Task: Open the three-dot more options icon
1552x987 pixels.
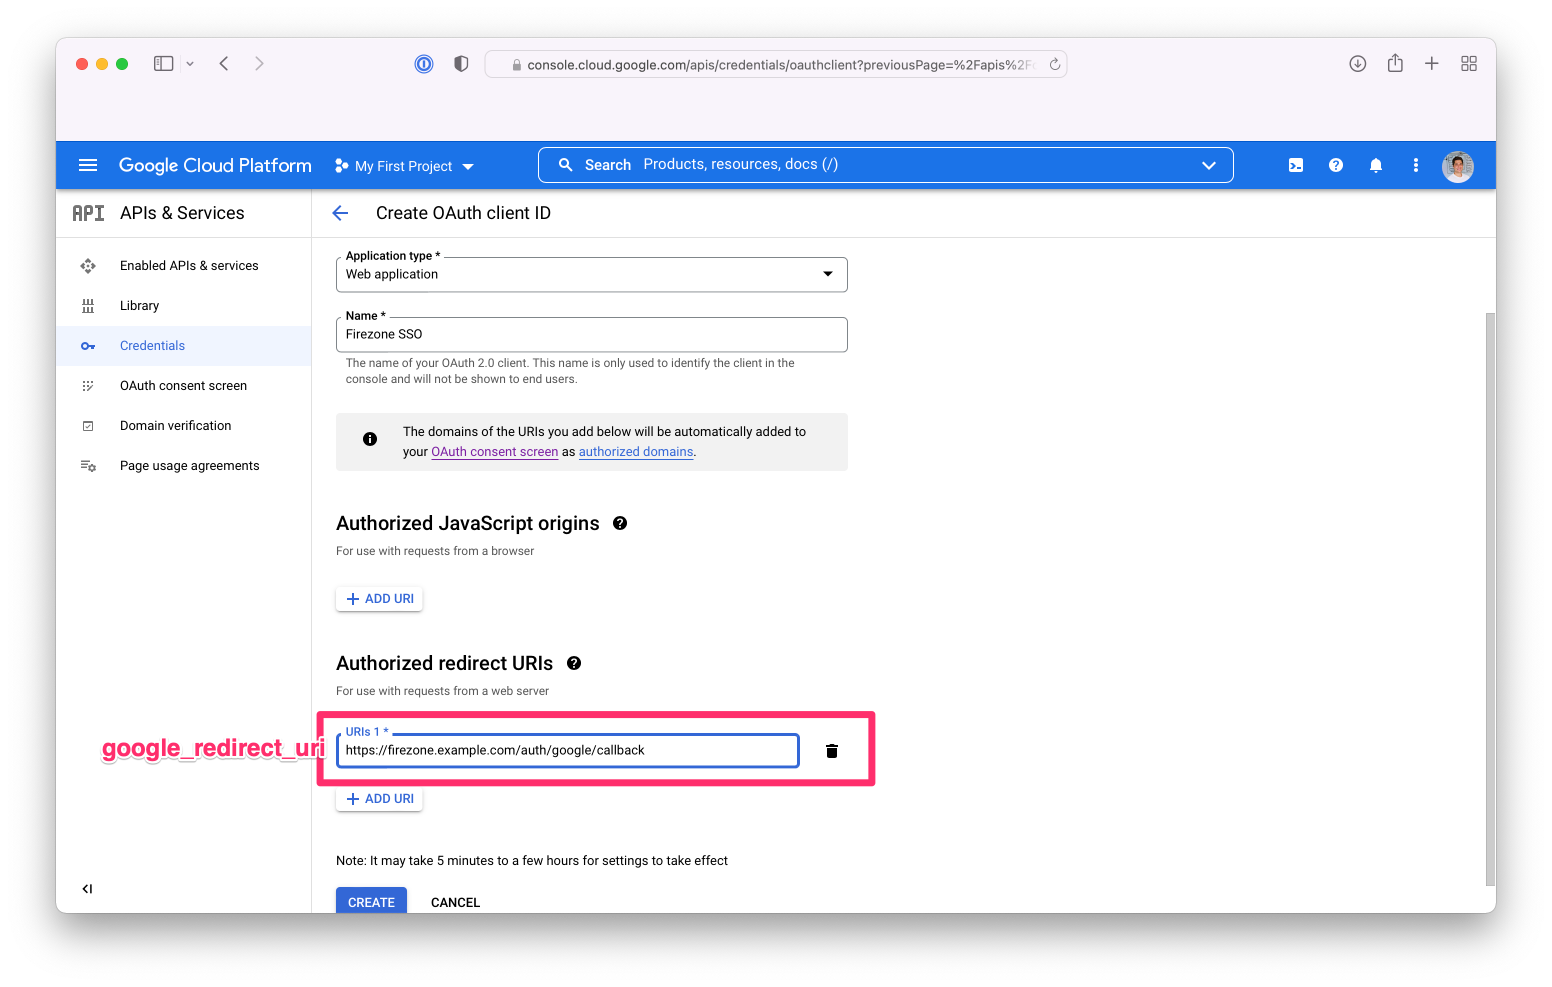Action: (x=1416, y=165)
